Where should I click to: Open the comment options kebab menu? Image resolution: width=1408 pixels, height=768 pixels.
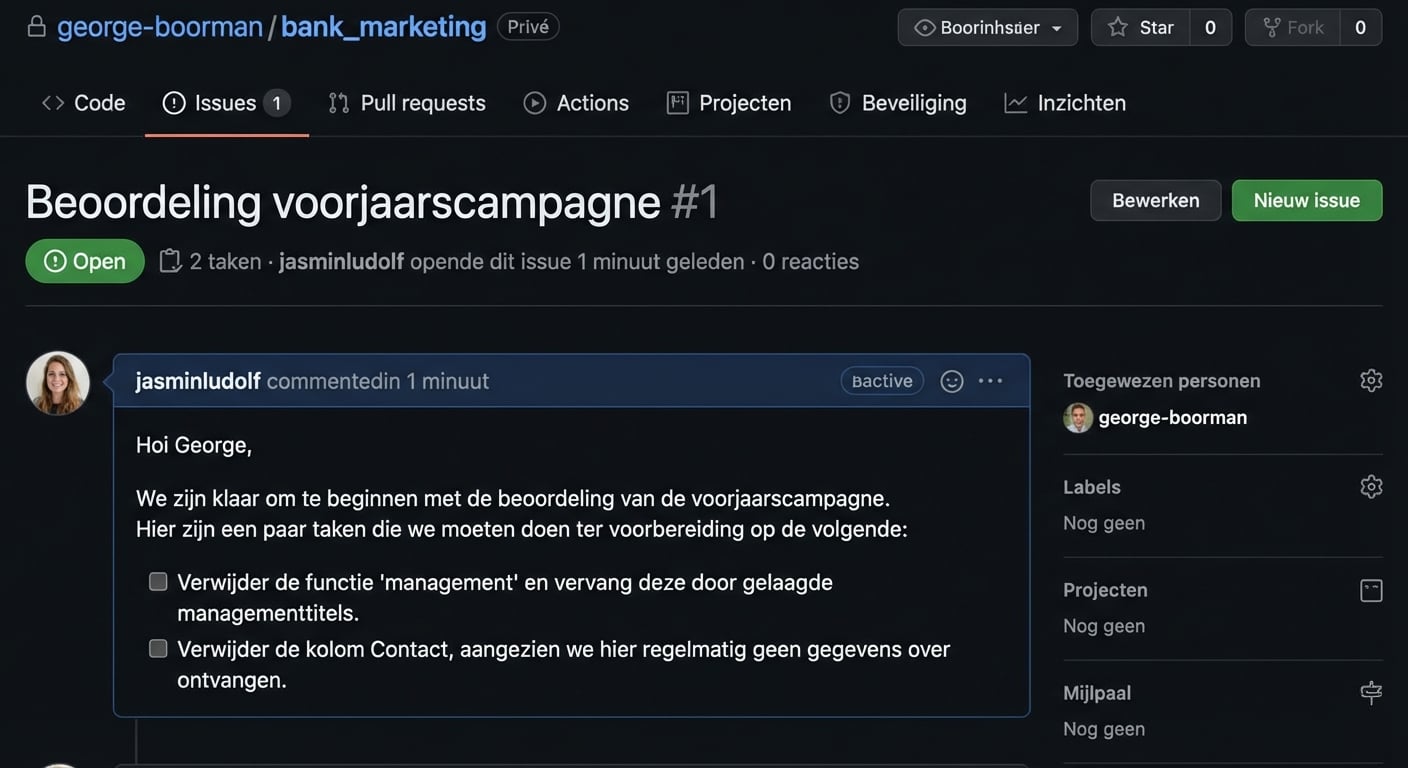989,380
